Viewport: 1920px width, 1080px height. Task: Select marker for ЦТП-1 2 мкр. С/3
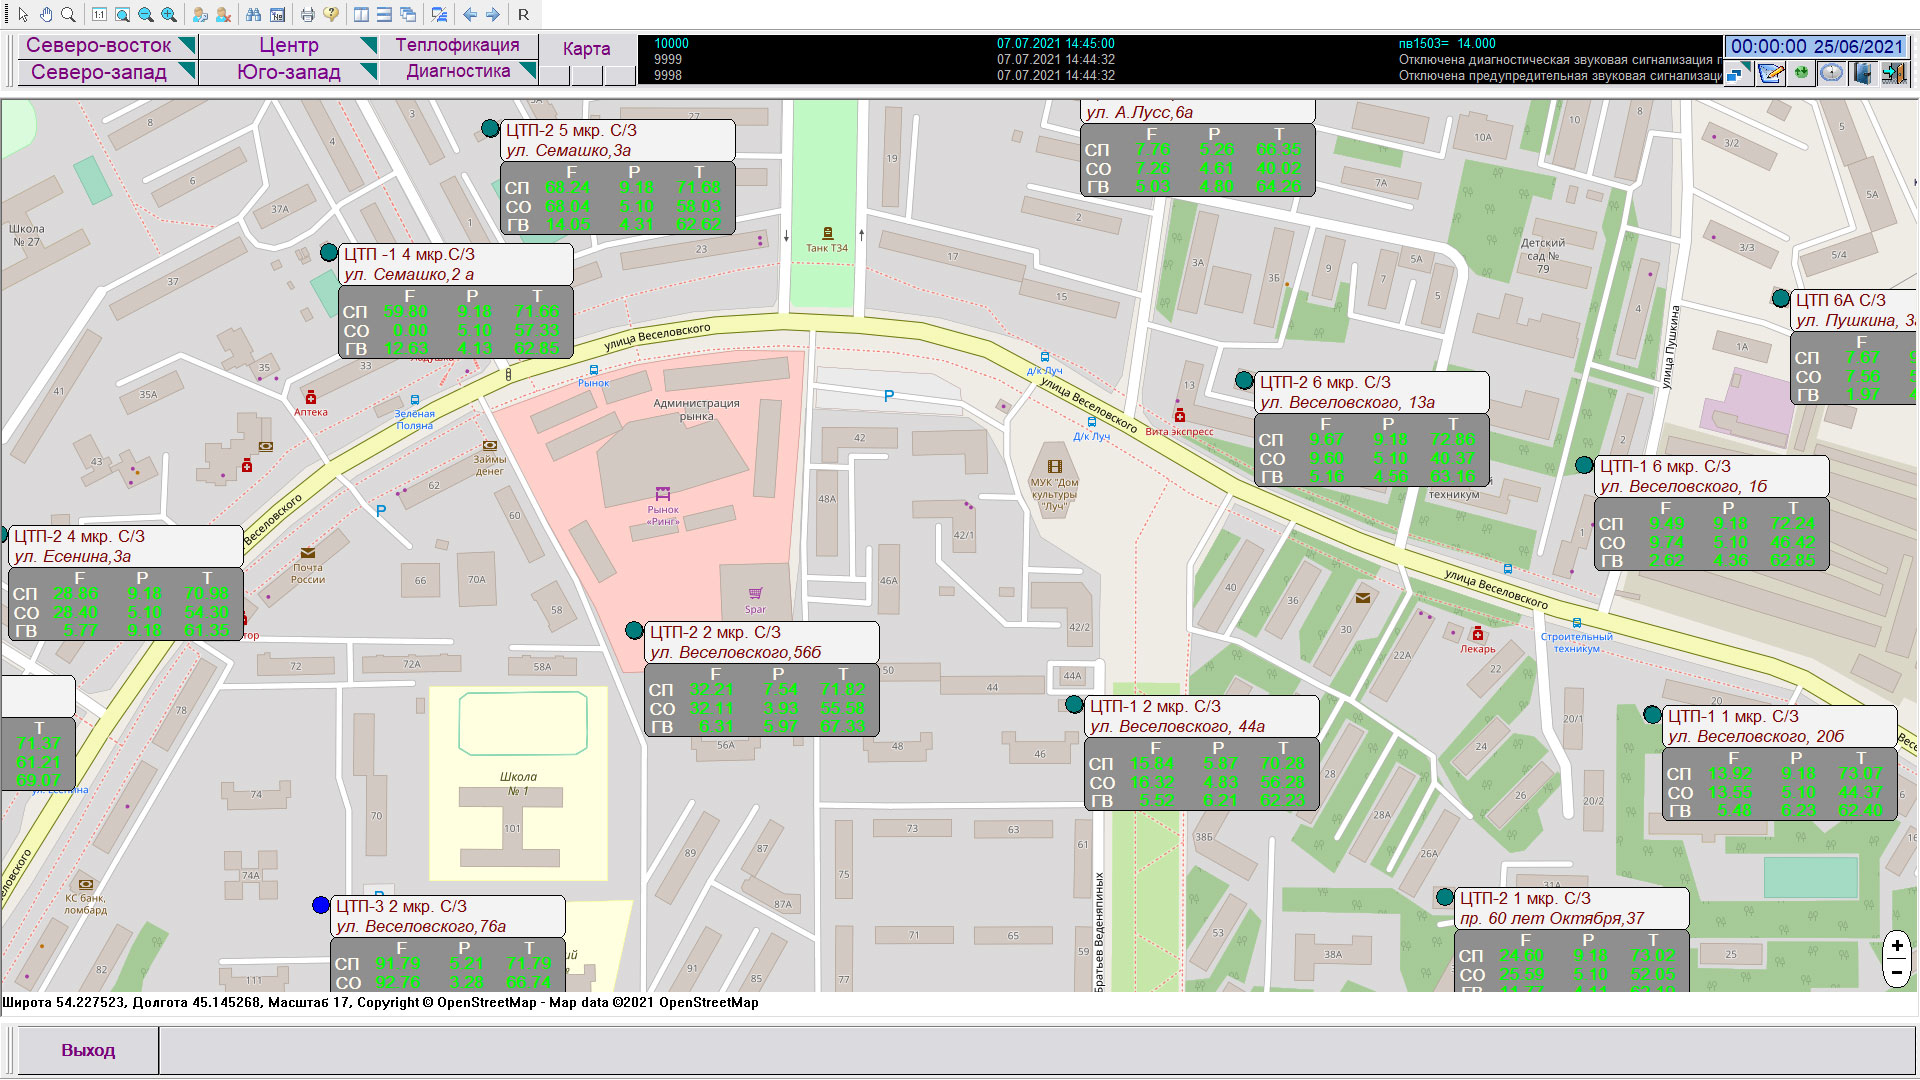[x=1074, y=705]
